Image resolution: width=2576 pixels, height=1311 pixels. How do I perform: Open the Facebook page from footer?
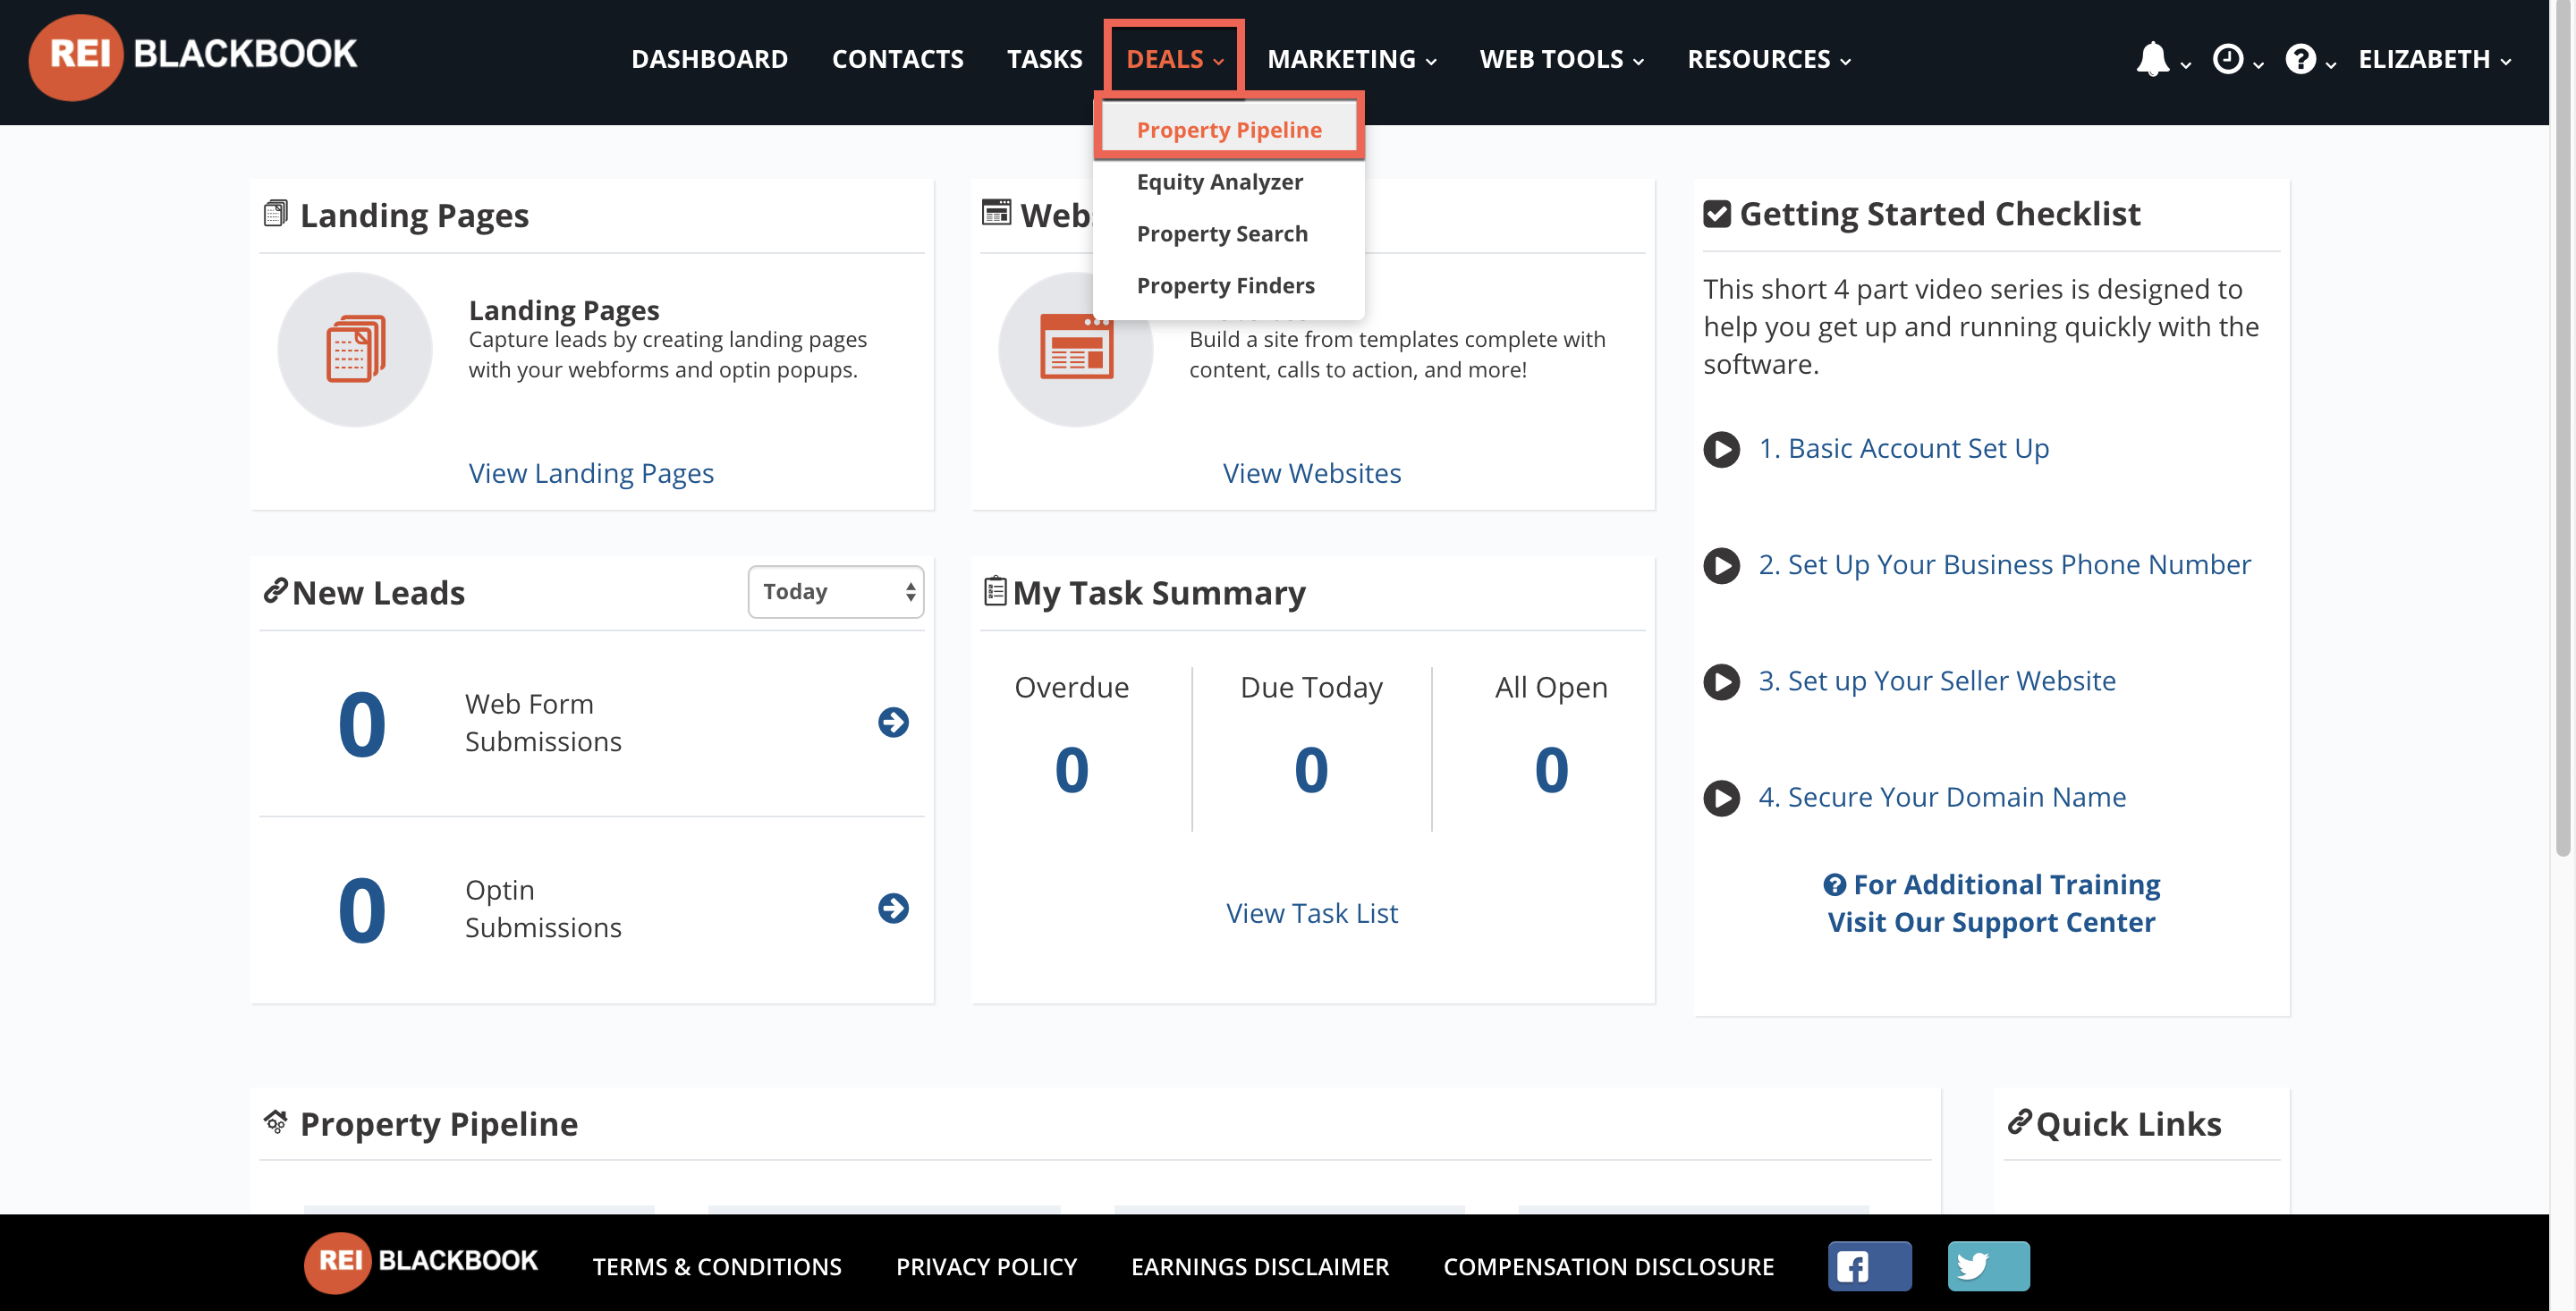click(x=1870, y=1266)
